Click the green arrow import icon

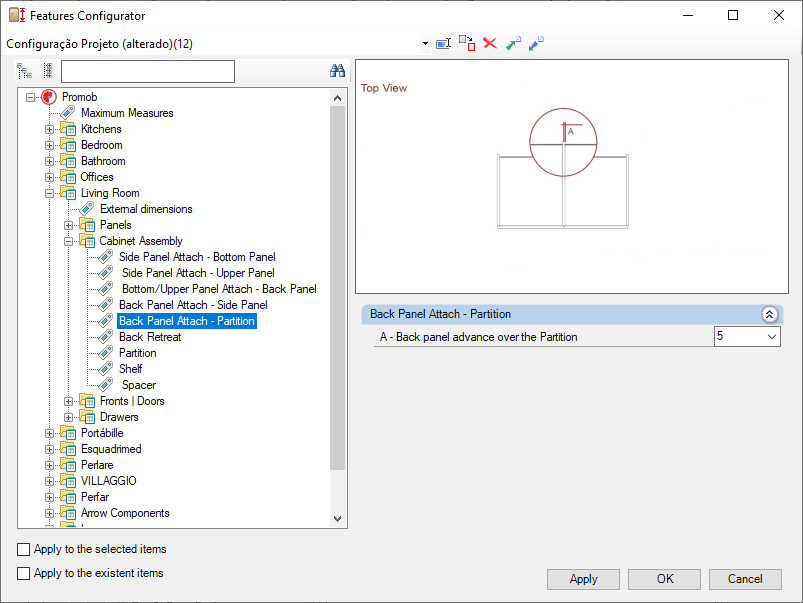(x=513, y=44)
